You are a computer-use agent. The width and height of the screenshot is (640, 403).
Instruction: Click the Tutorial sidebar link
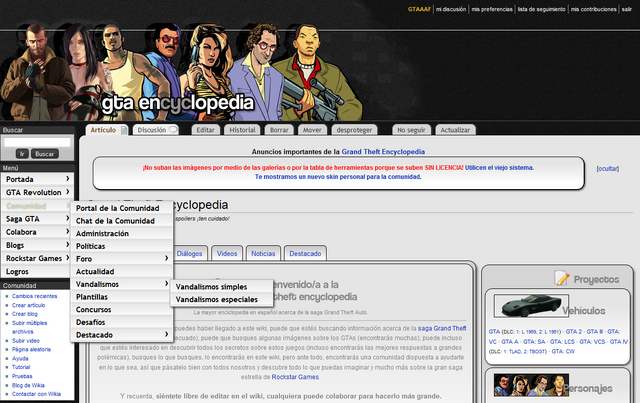click(x=21, y=367)
